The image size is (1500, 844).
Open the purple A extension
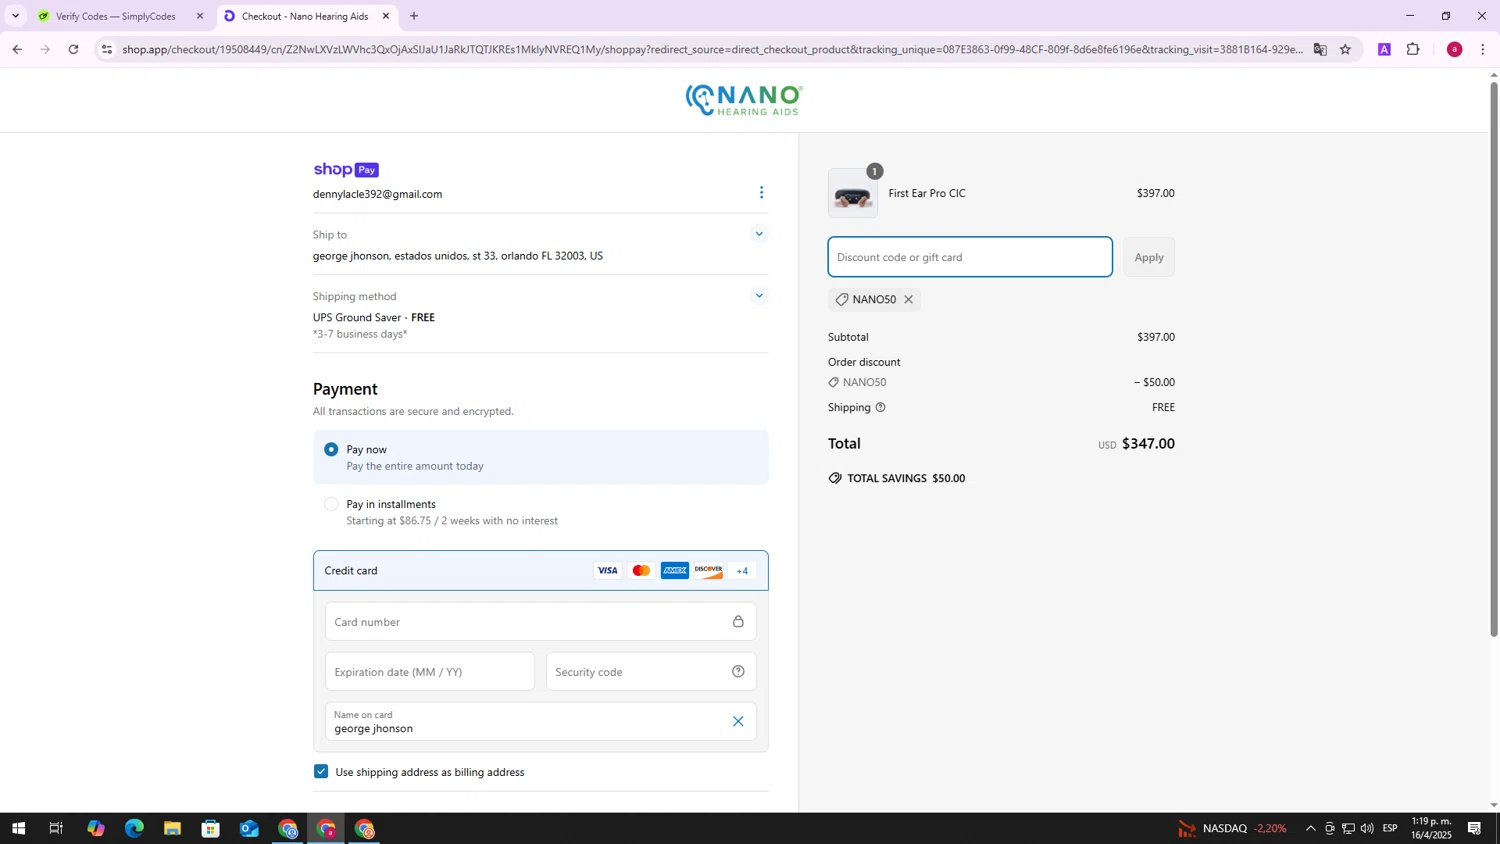click(x=1384, y=49)
